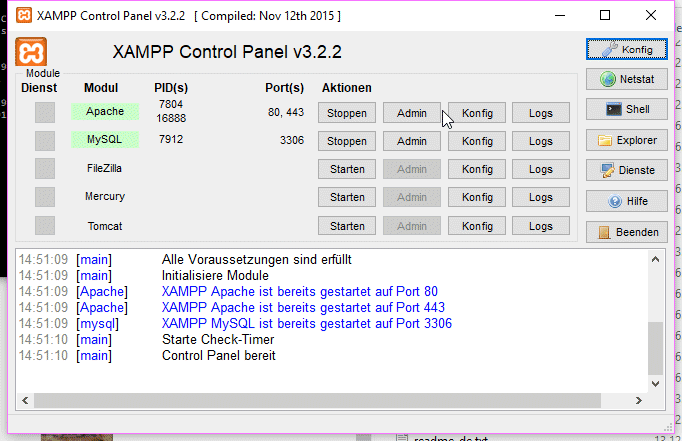Open Dienste services window

[626, 170]
